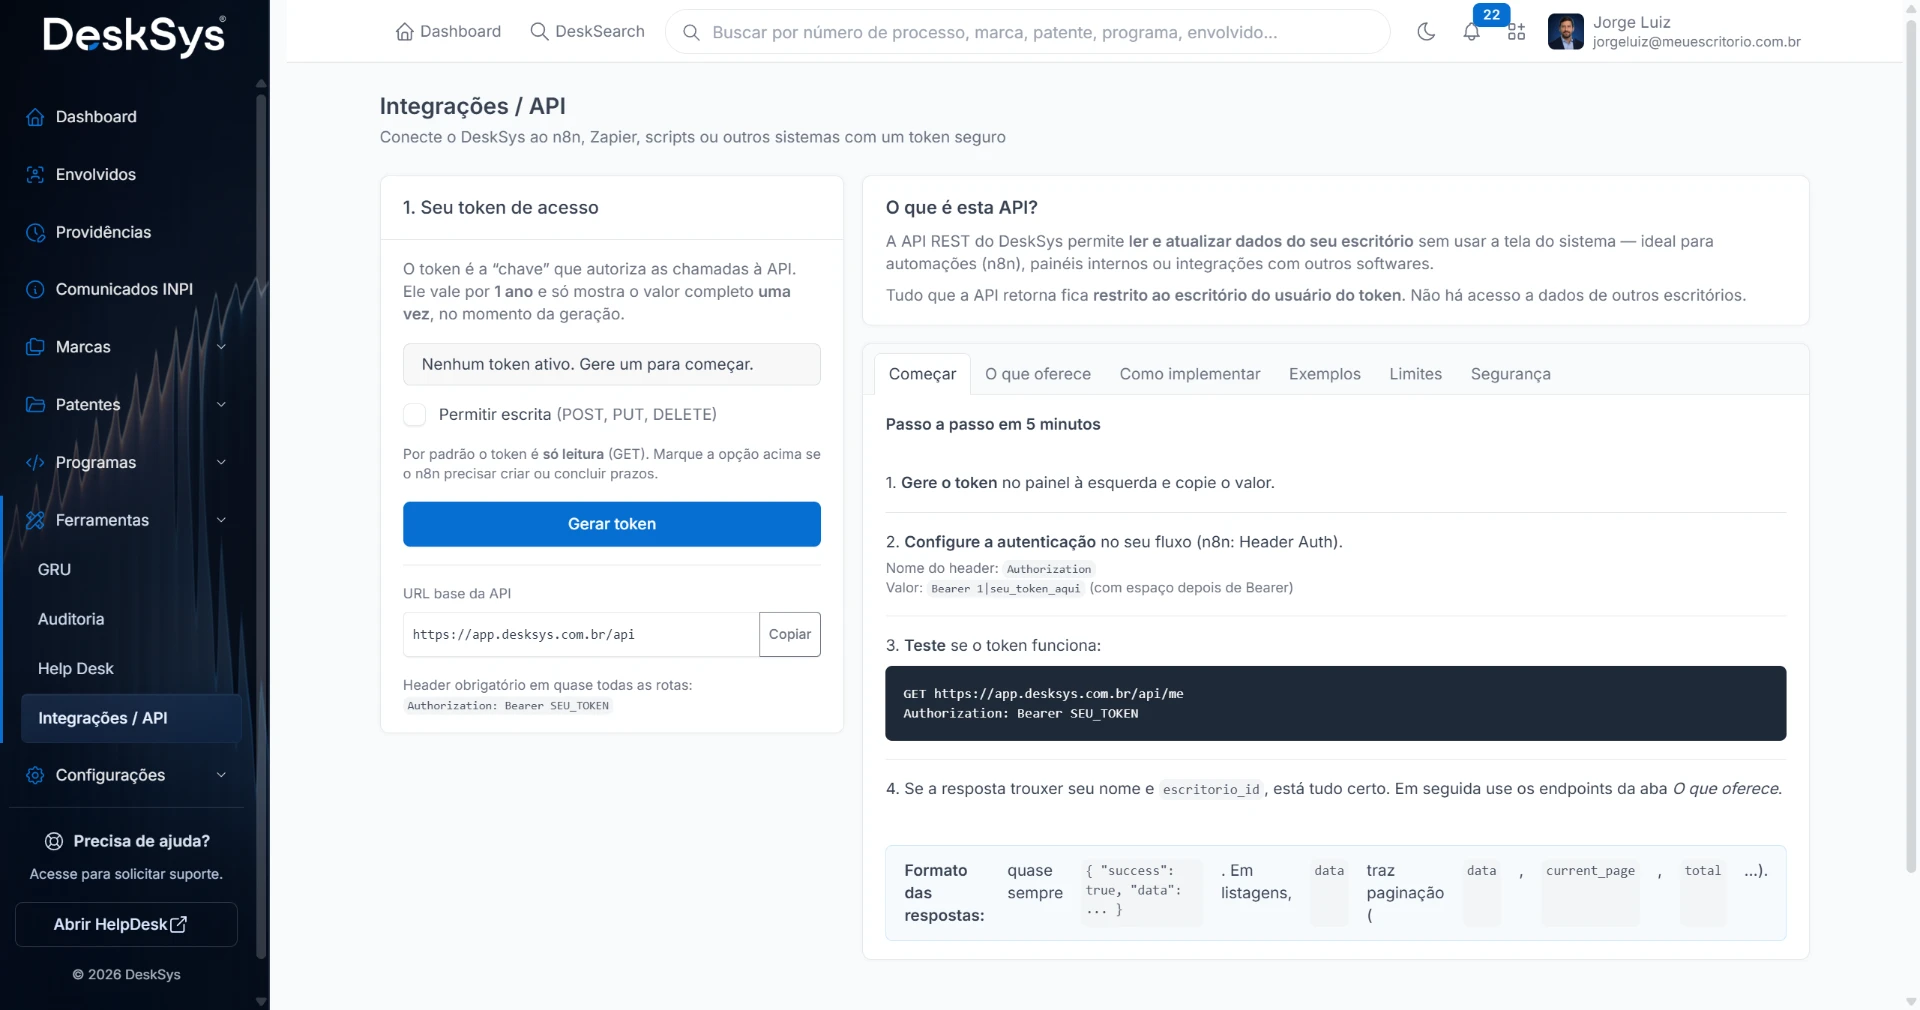The height and width of the screenshot is (1010, 1920).
Task: Click the Marcas icon in sidebar
Action: 35,347
